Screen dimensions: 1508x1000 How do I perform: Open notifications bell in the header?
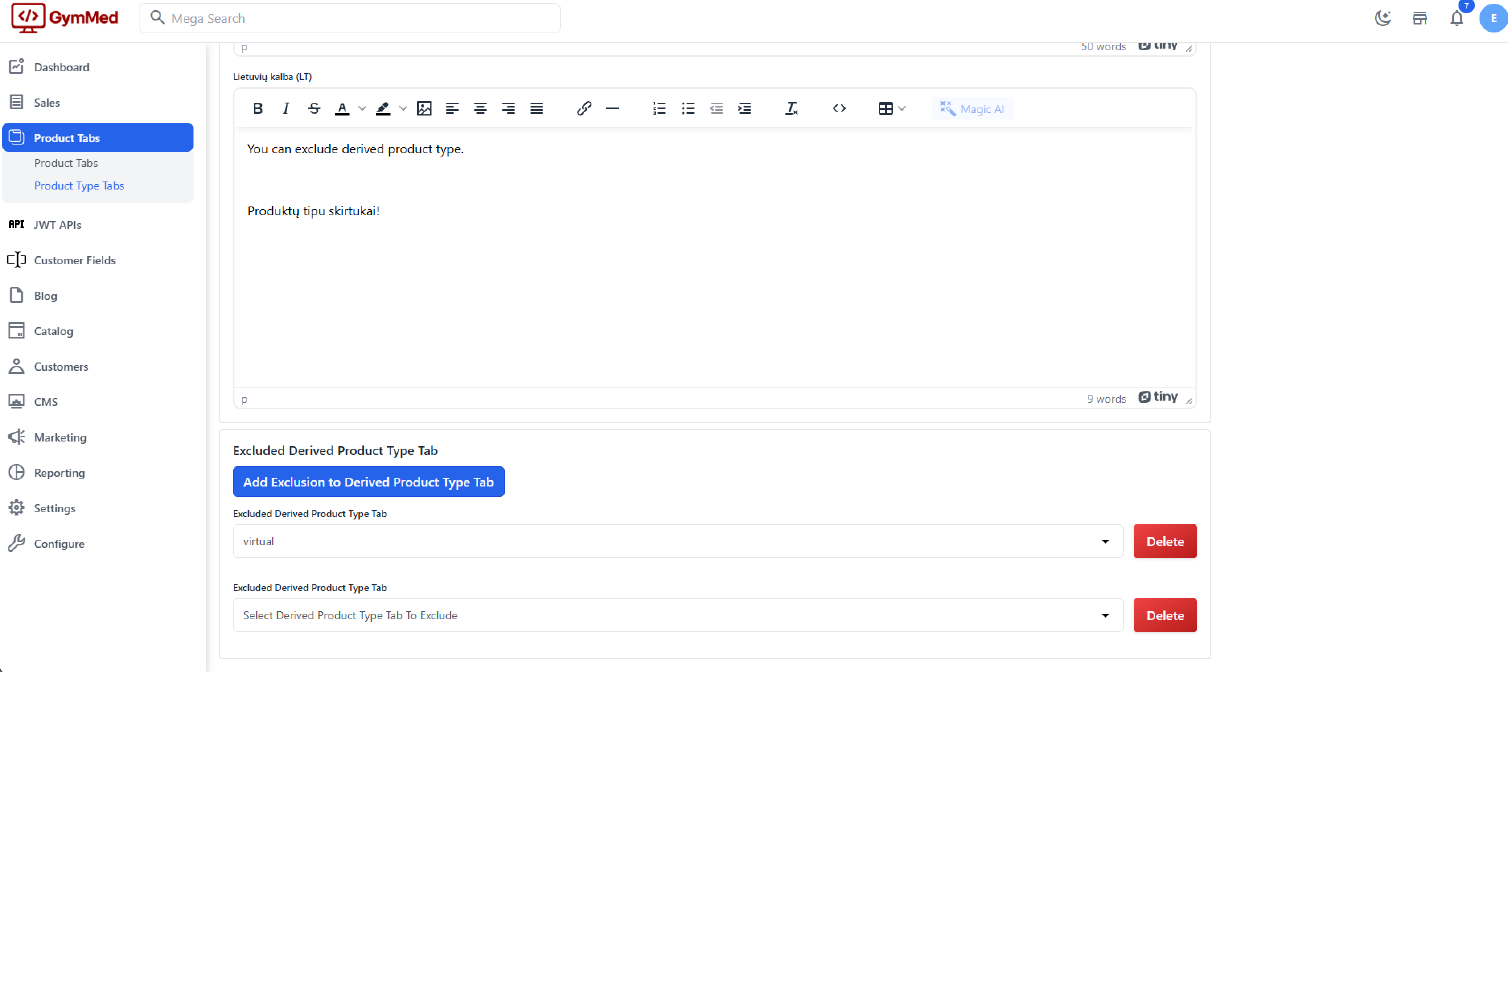tap(1456, 18)
